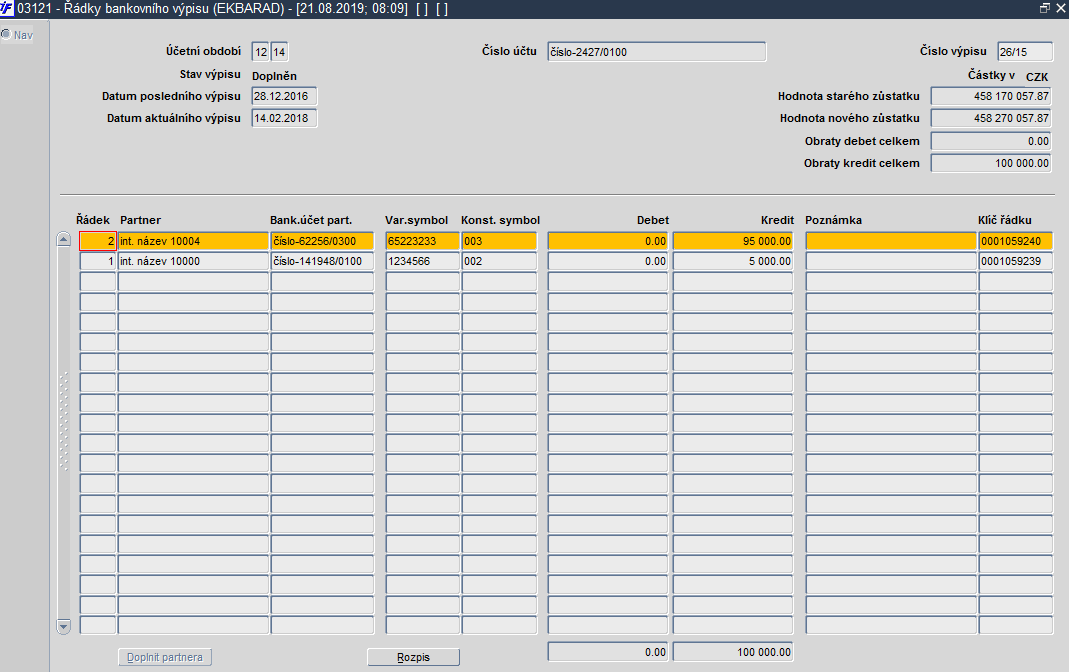
Task: Click the Číslo výpisu field 26/15
Action: (1025, 52)
